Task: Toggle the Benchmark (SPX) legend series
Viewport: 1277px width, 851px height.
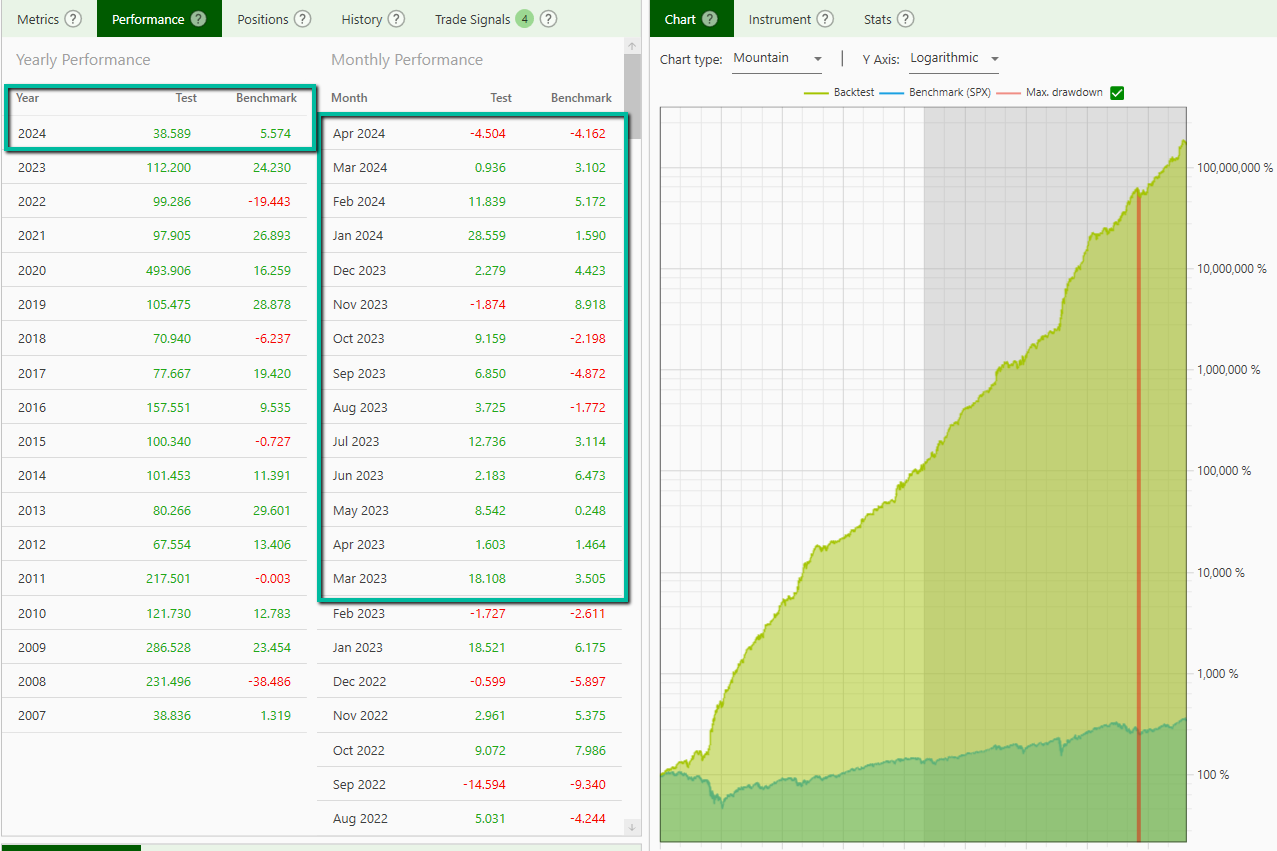Action: click(x=934, y=93)
